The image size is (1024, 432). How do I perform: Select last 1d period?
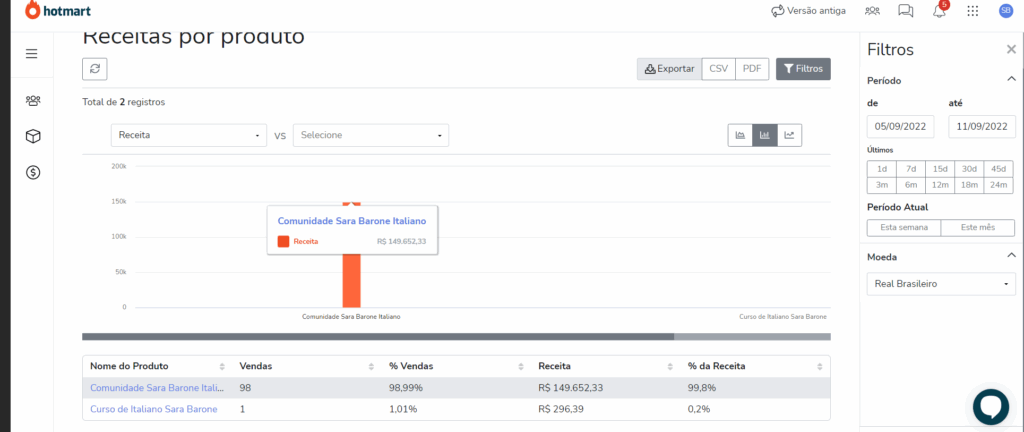882,169
